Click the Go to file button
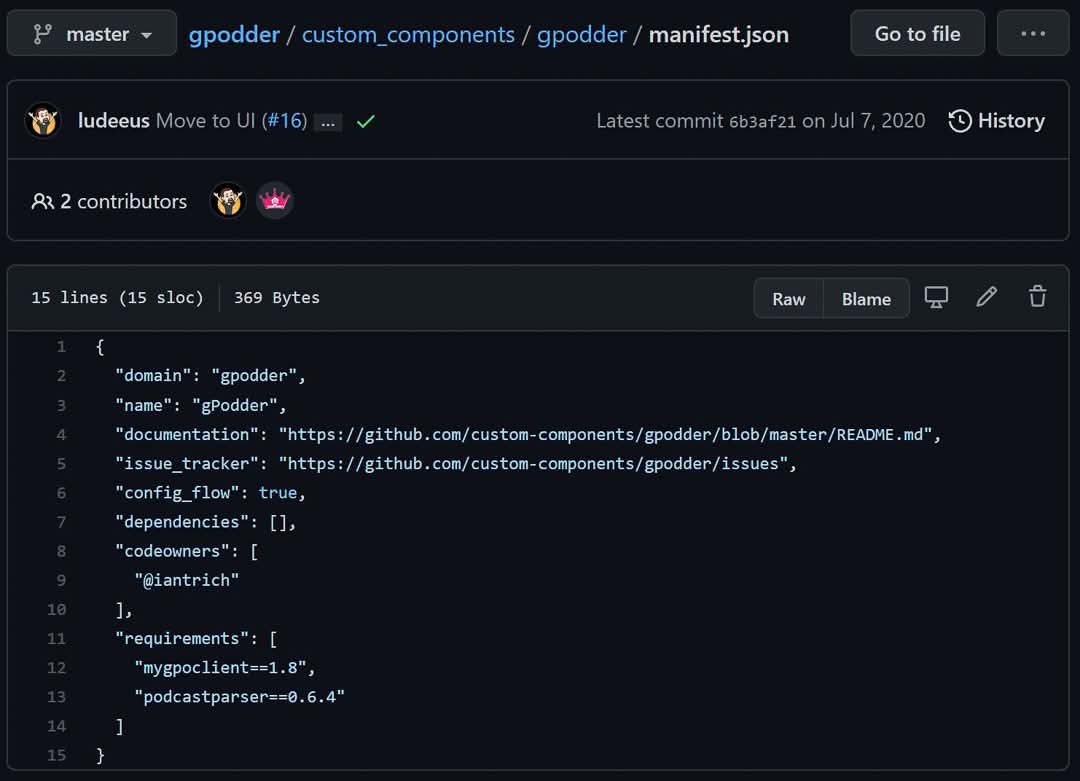Viewport: 1080px width, 781px height. point(917,34)
